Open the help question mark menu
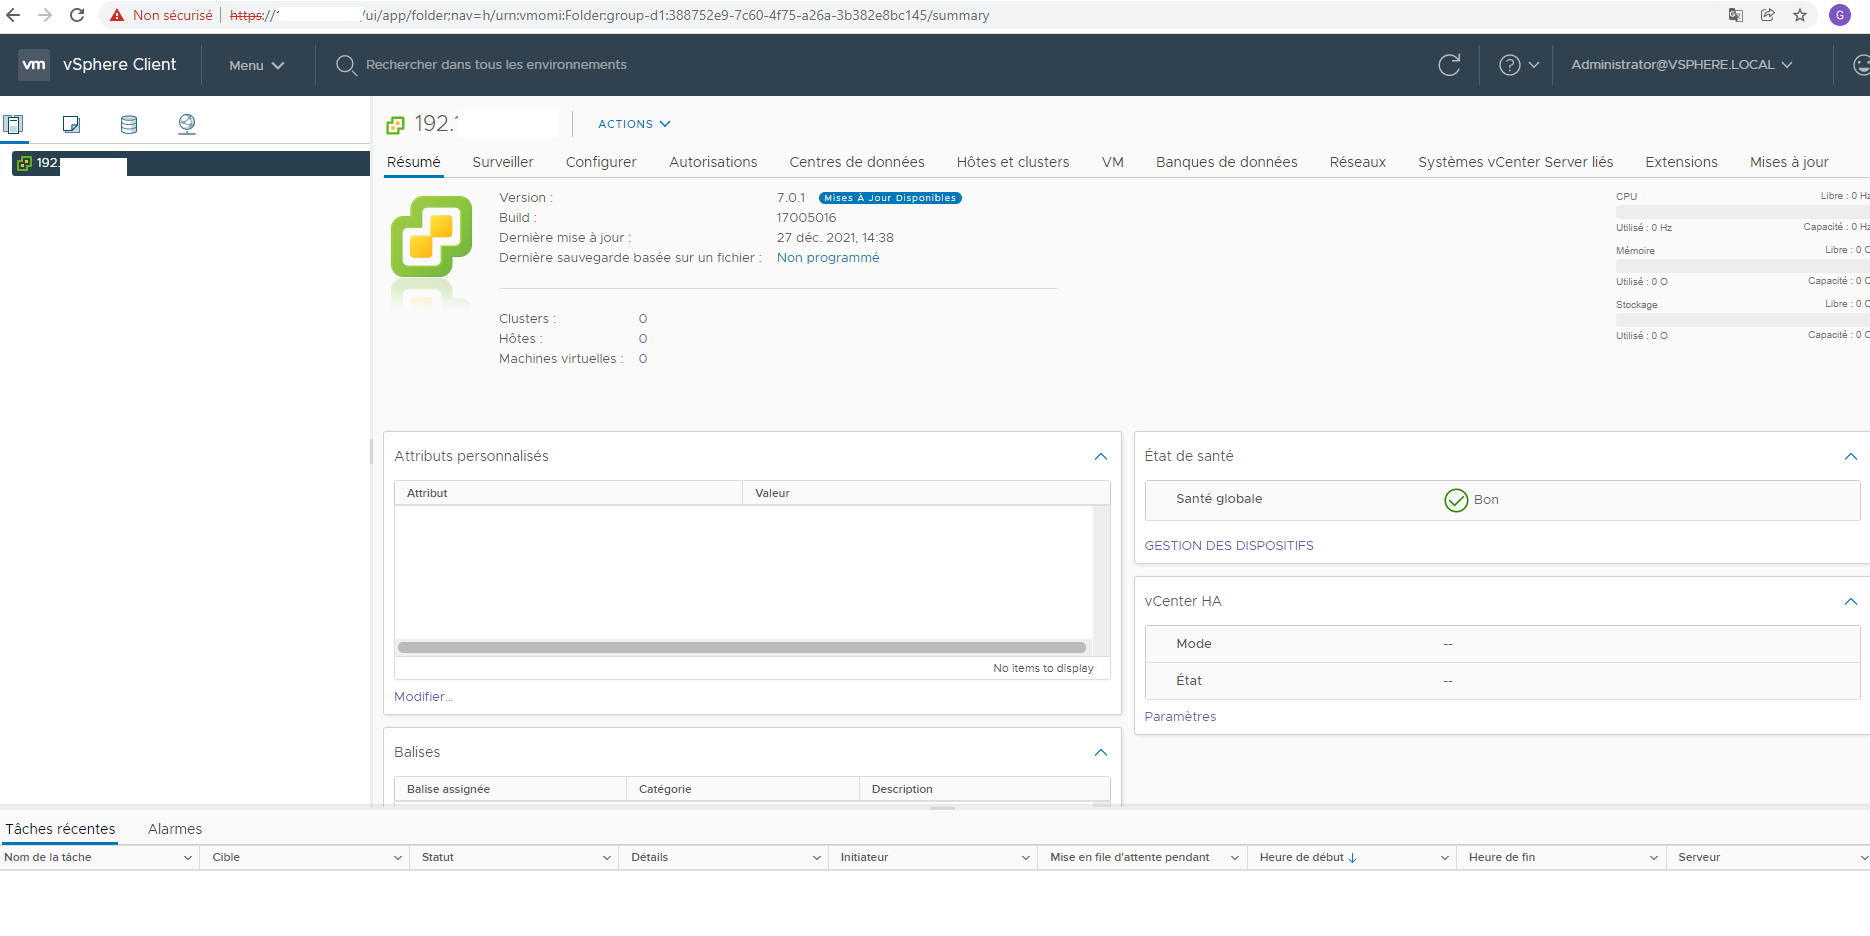 coord(1518,65)
